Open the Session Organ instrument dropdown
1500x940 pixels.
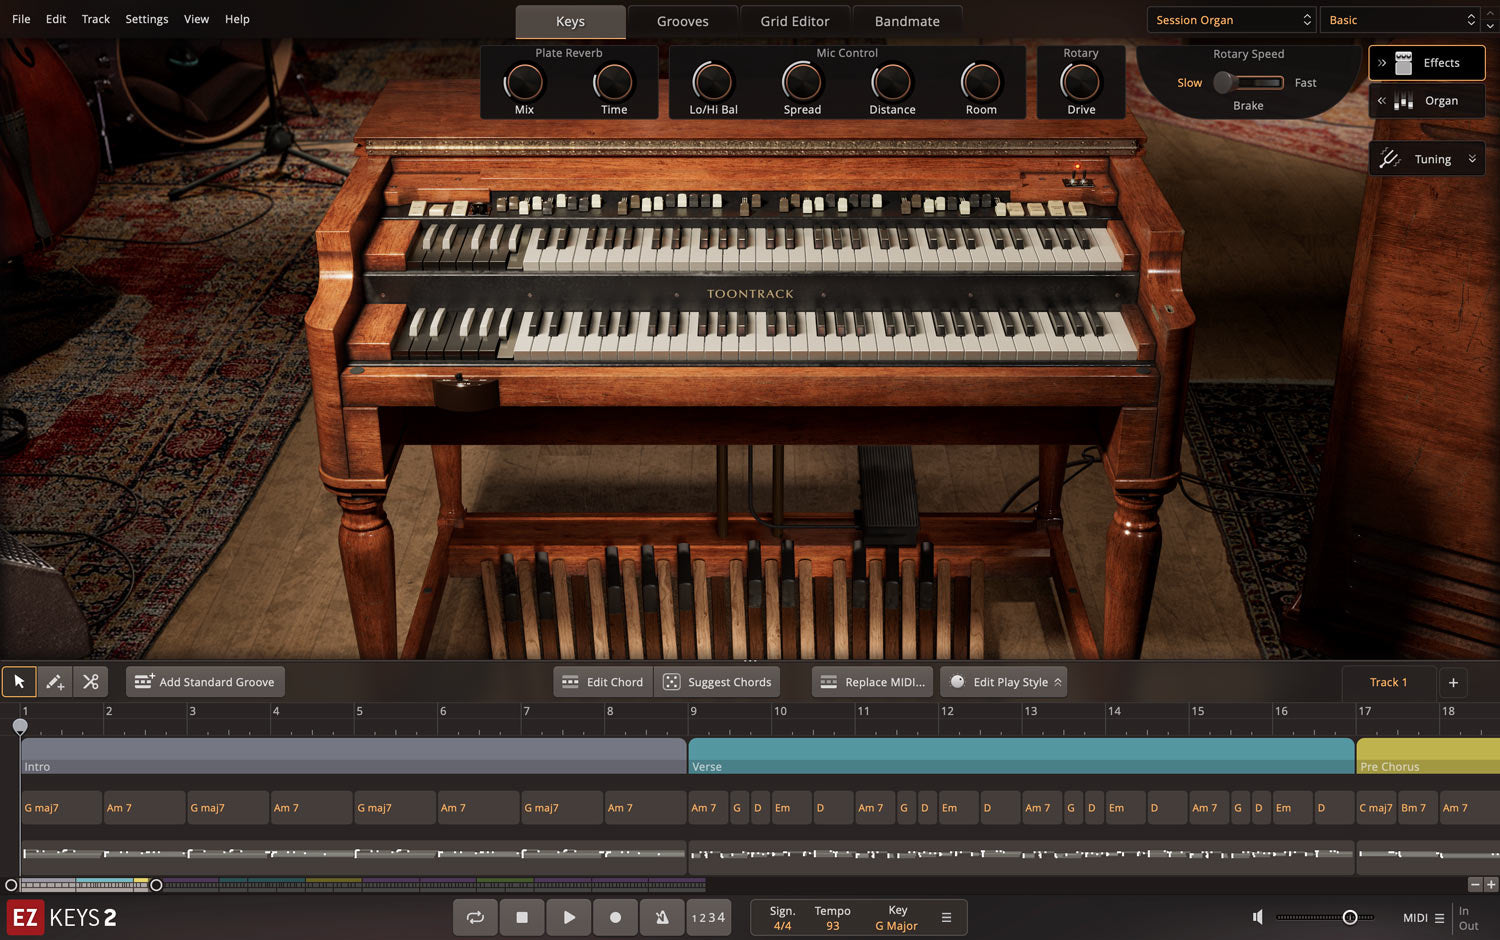point(1231,20)
